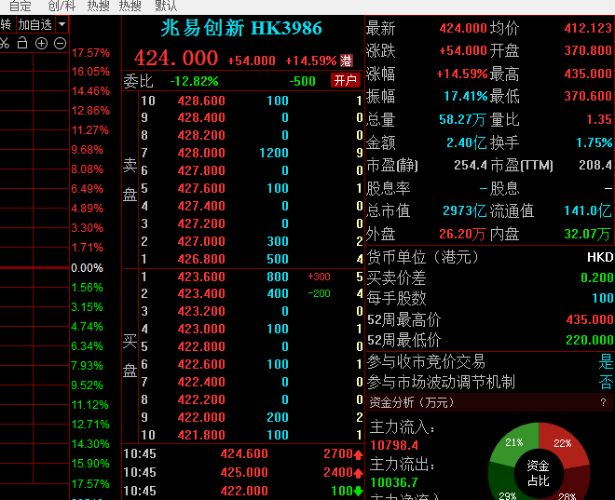Click the 参与收市竞价交易 value 是
615x500 pixels.
click(606, 362)
